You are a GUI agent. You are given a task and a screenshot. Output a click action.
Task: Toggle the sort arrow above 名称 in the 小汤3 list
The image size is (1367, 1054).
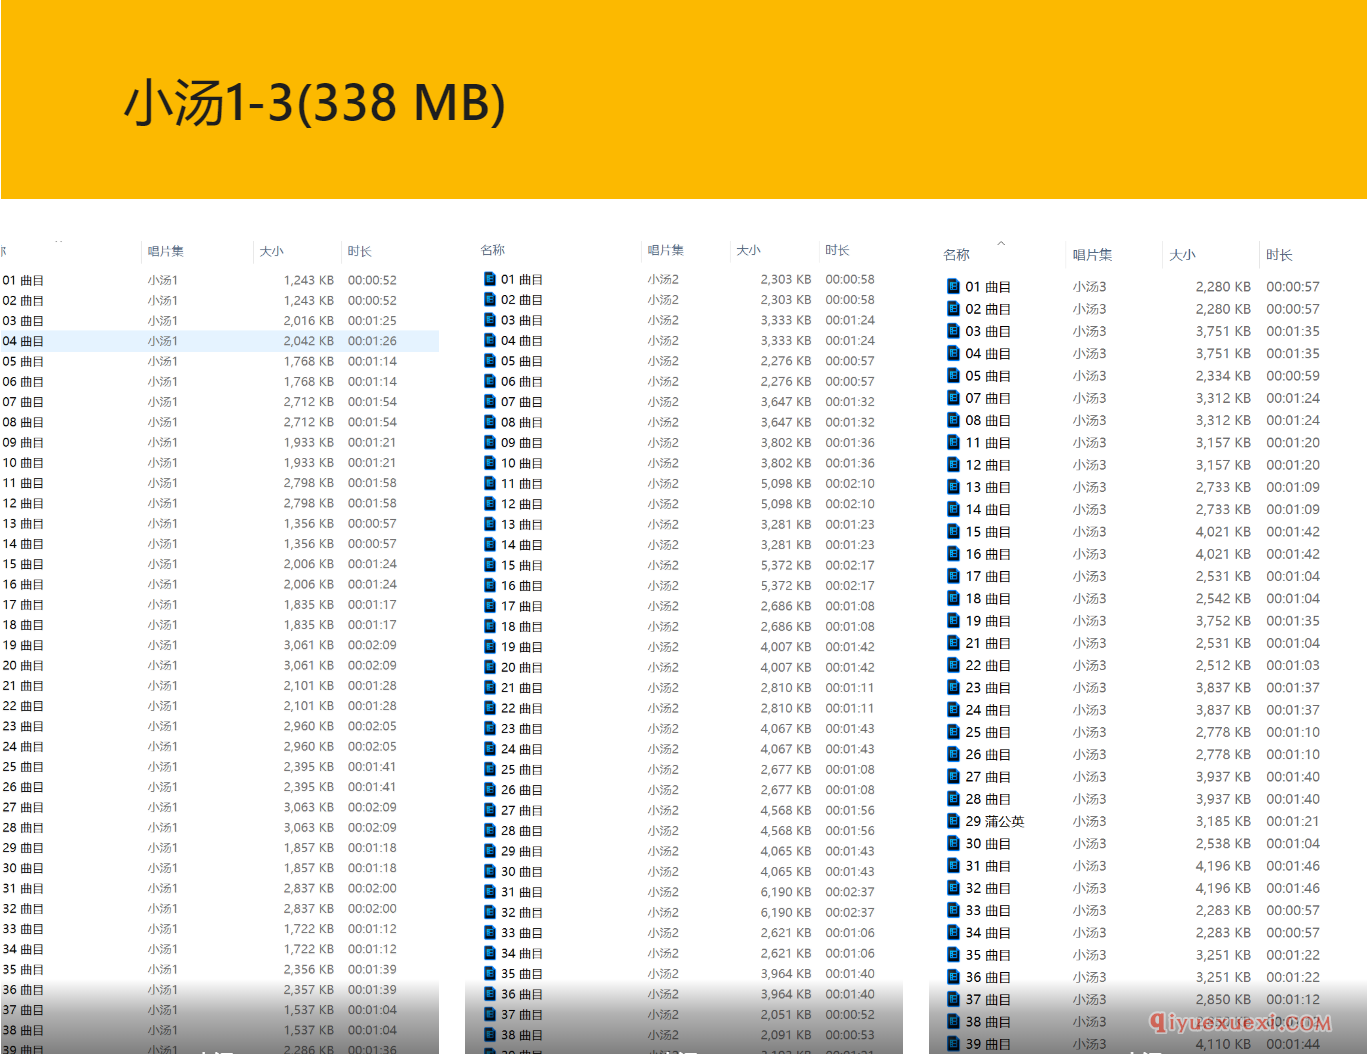pyautogui.click(x=1001, y=243)
